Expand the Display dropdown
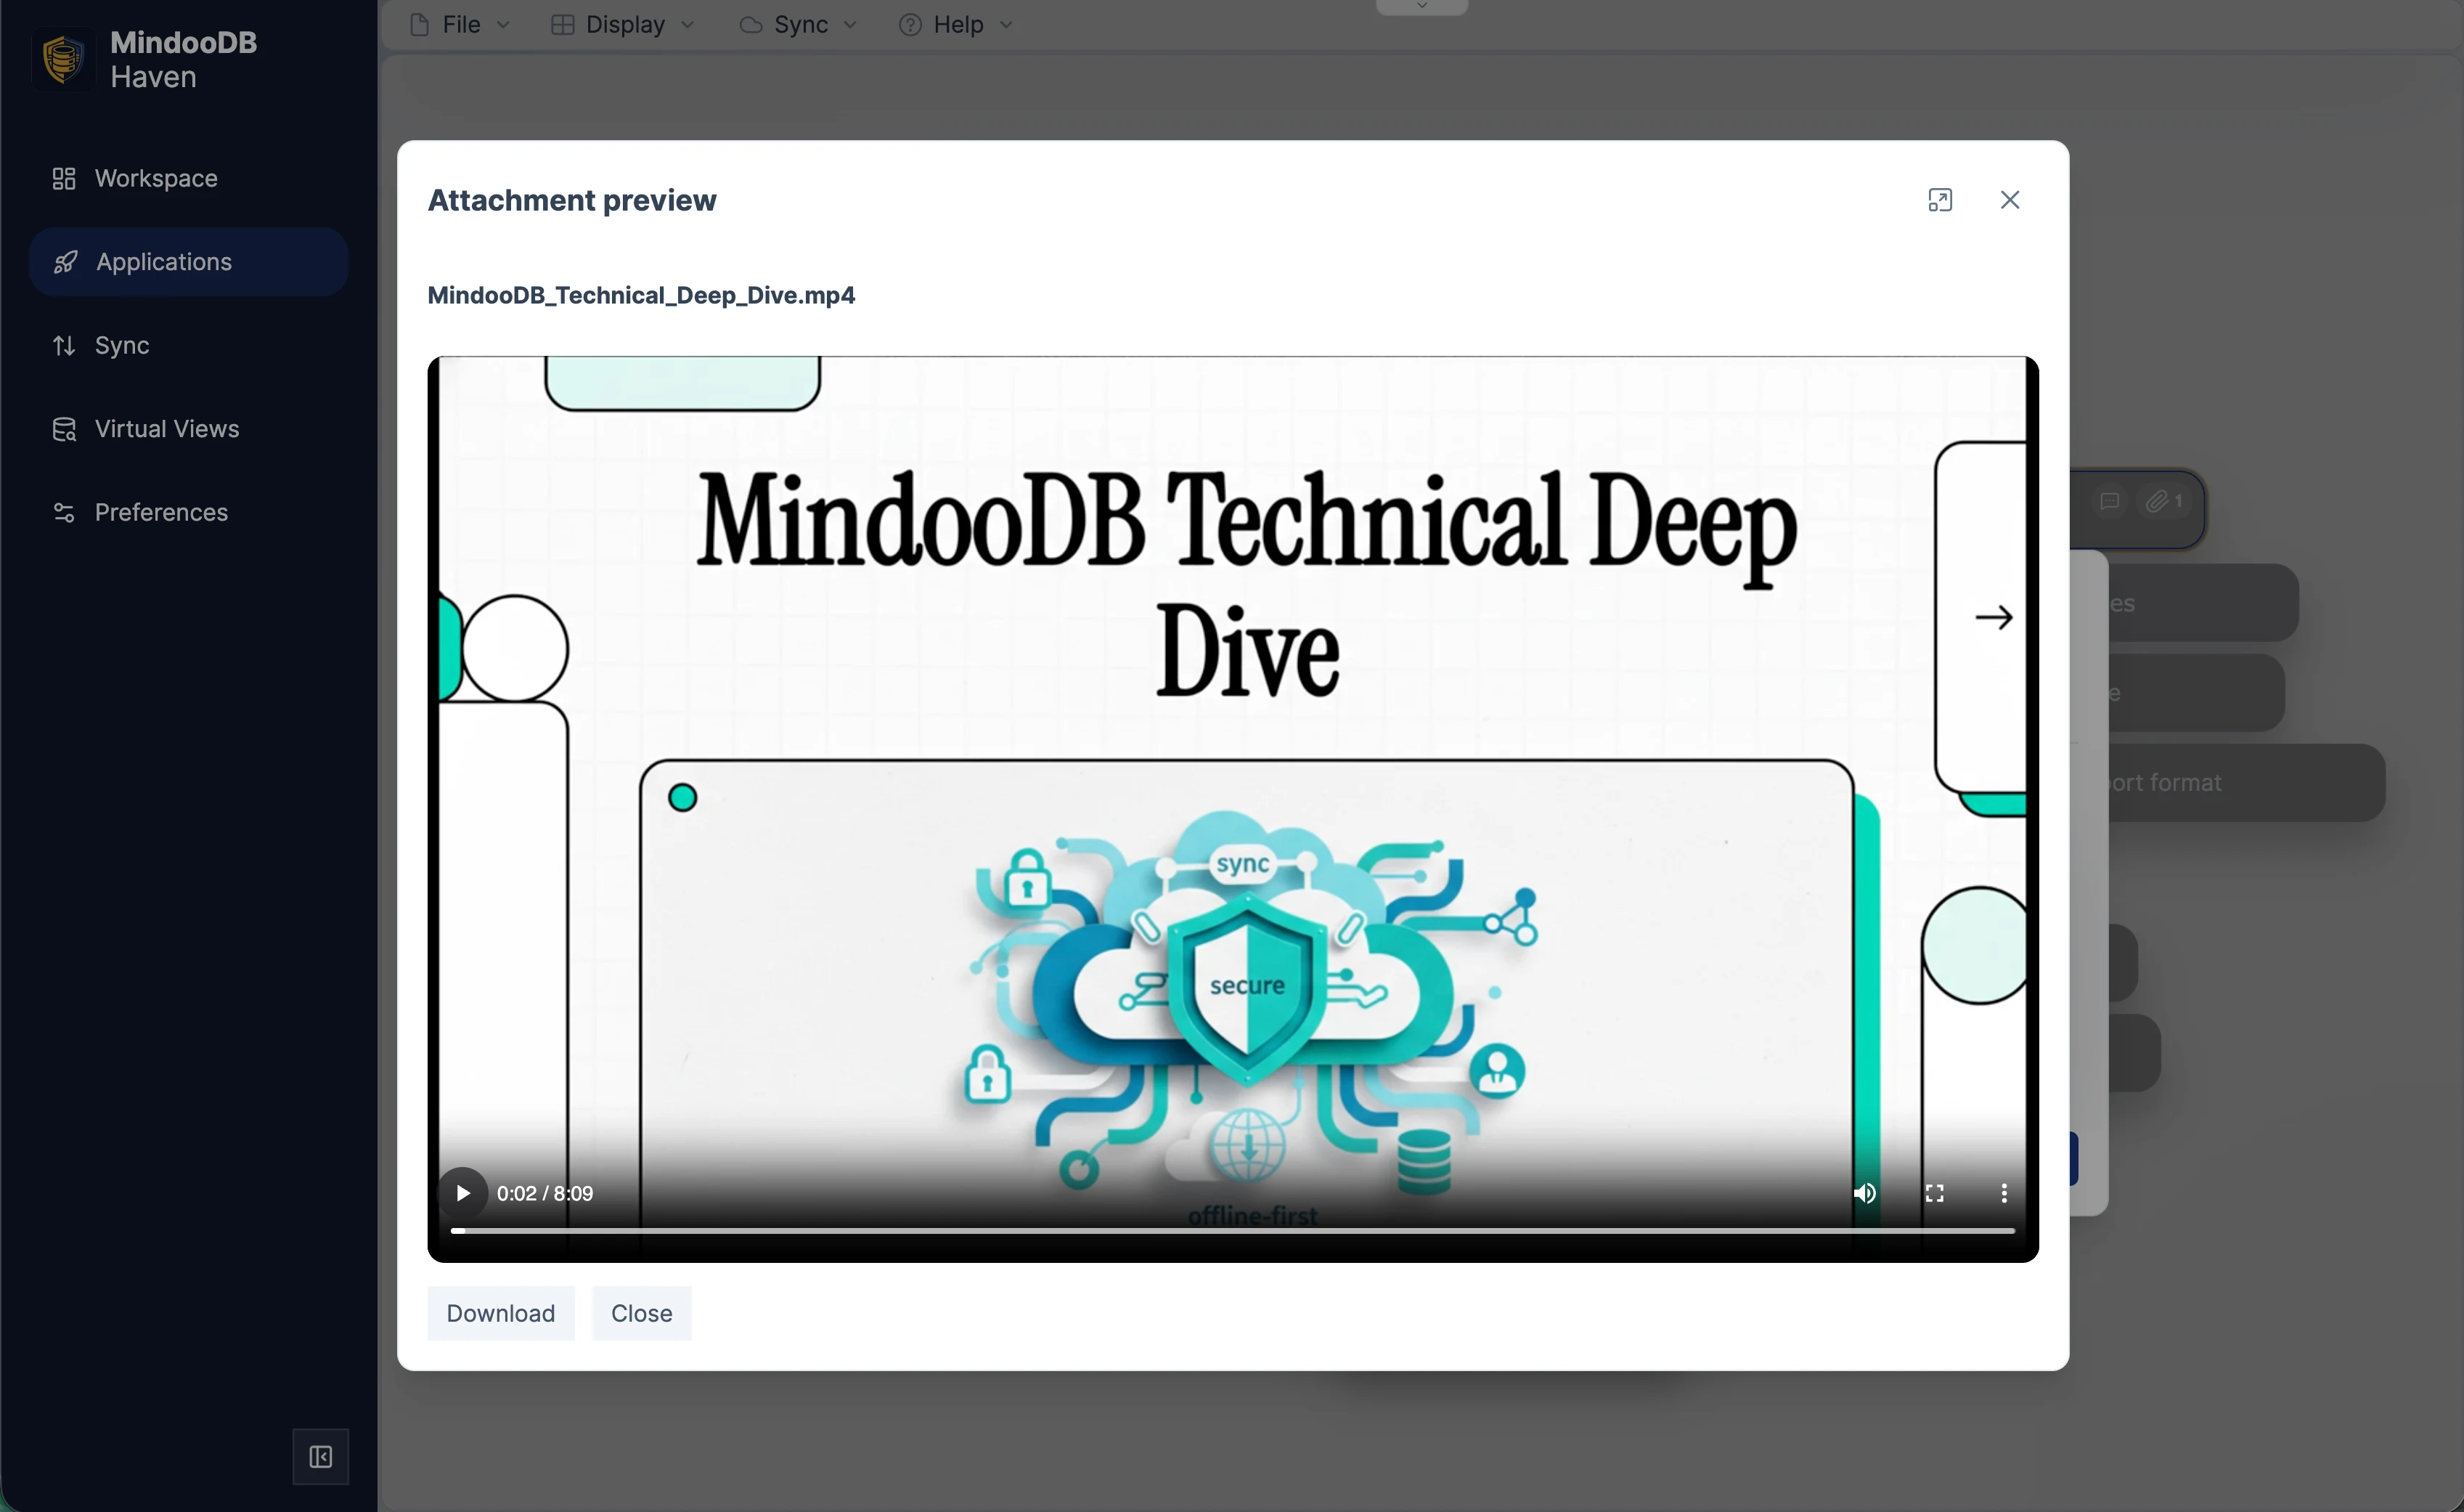The width and height of the screenshot is (2464, 1512). [x=622, y=24]
